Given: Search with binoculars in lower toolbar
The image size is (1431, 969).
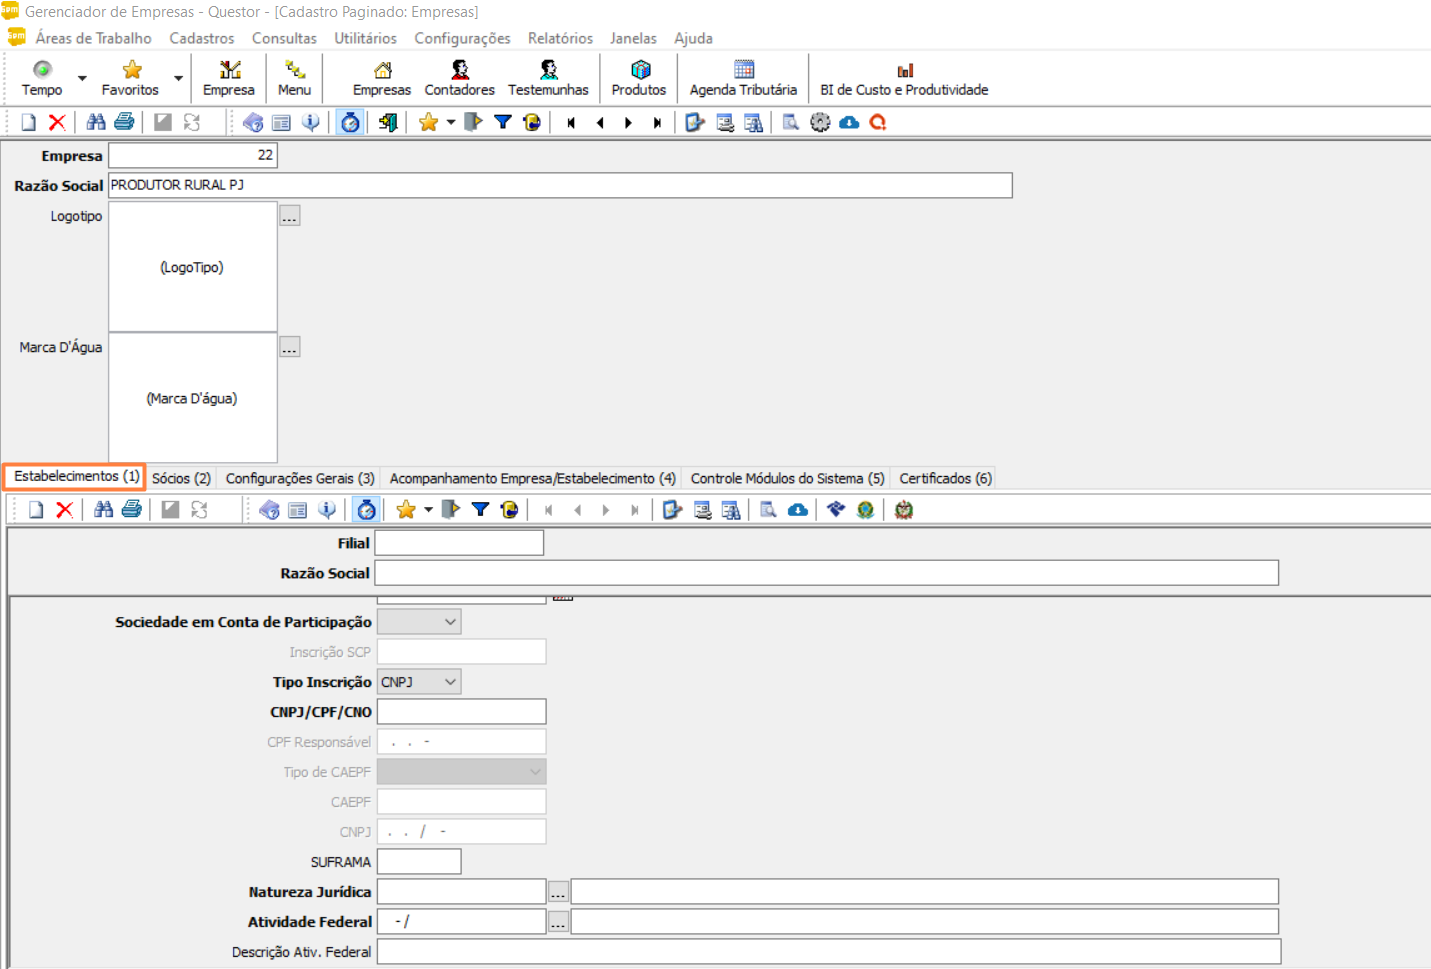Looking at the screenshot, I should click(103, 509).
